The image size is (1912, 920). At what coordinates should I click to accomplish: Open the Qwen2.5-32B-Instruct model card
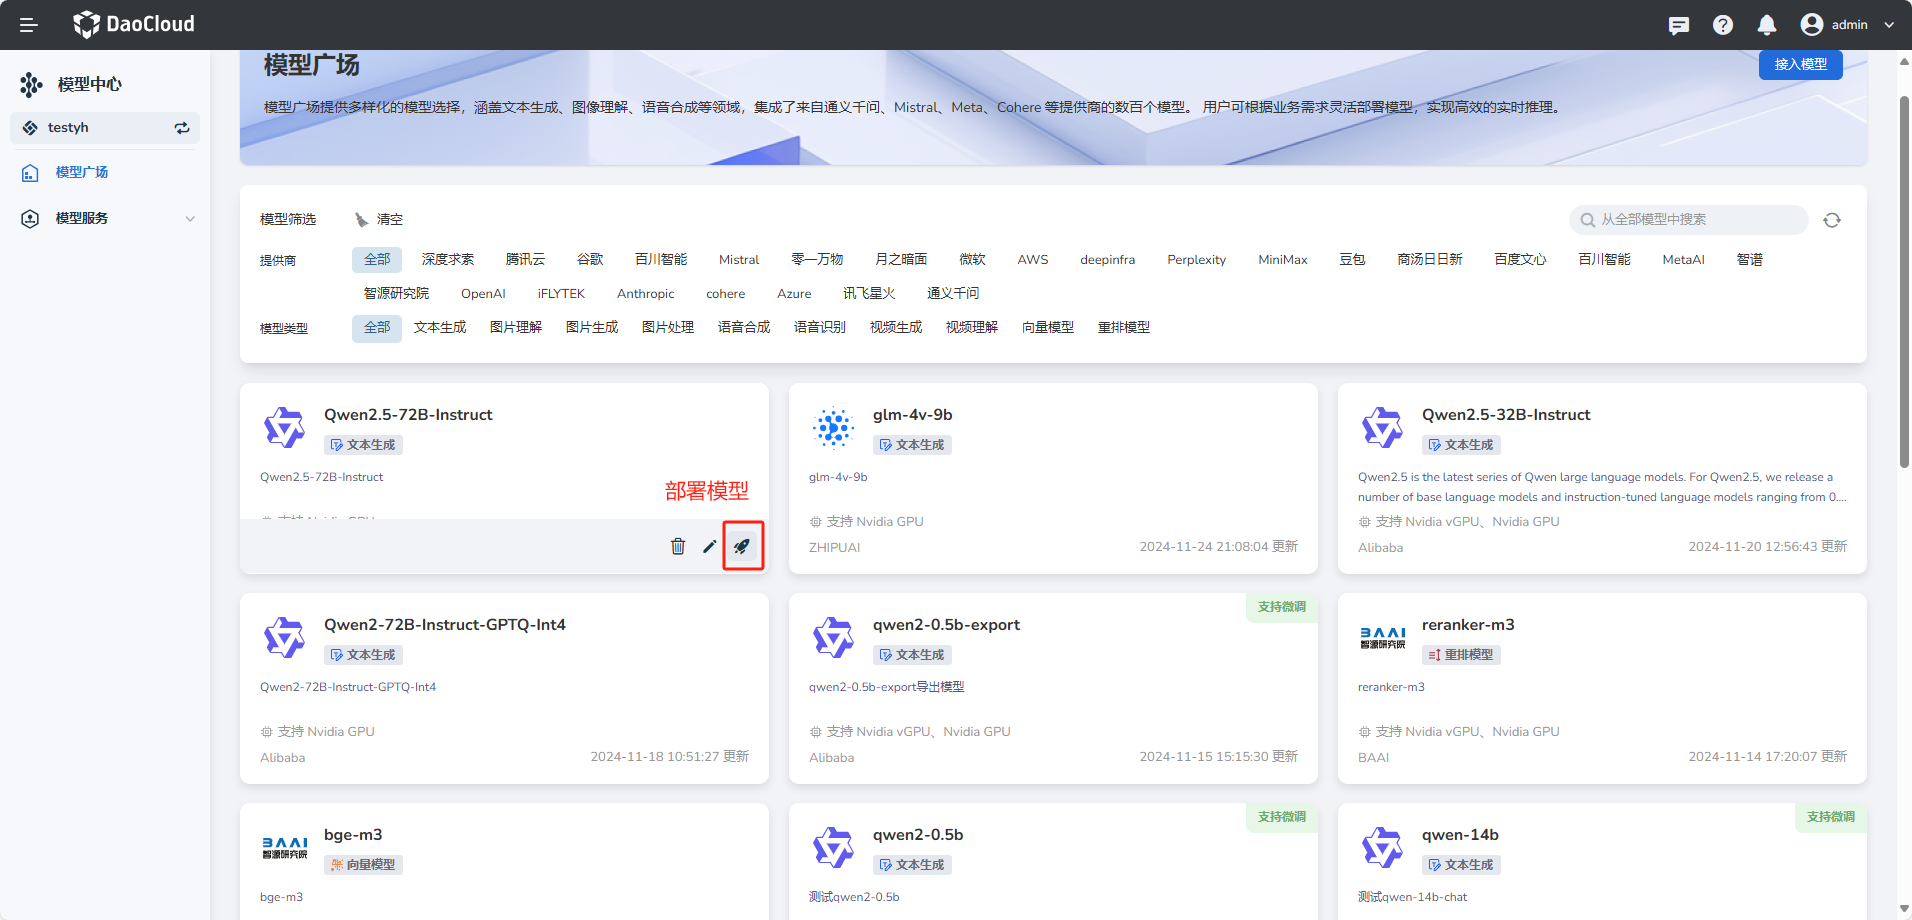1602,478
